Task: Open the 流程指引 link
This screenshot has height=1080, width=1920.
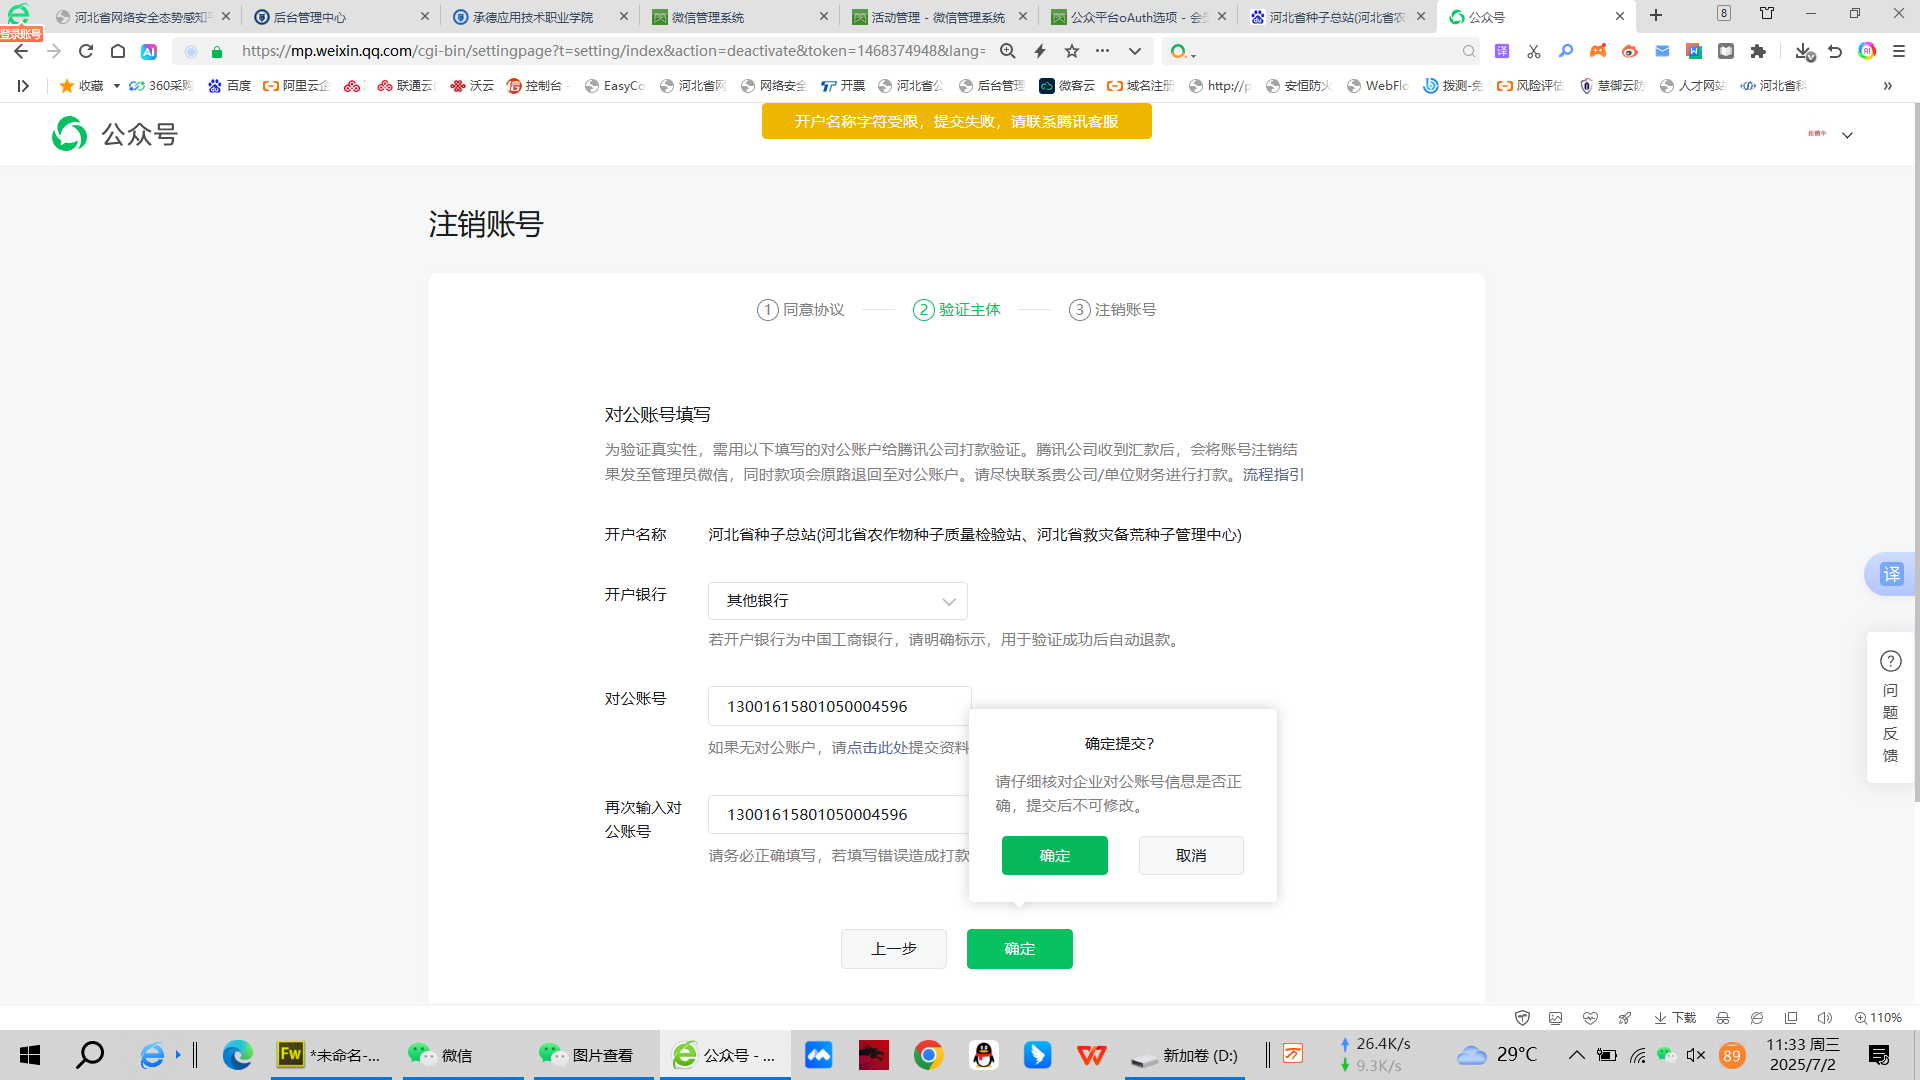Action: pos(1273,475)
